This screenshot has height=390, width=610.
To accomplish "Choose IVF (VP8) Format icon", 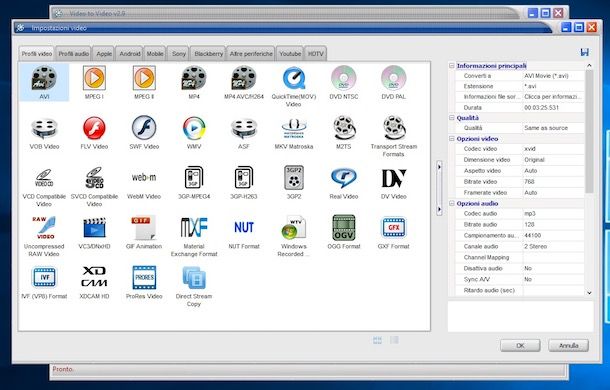I will pyautogui.click(x=44, y=278).
